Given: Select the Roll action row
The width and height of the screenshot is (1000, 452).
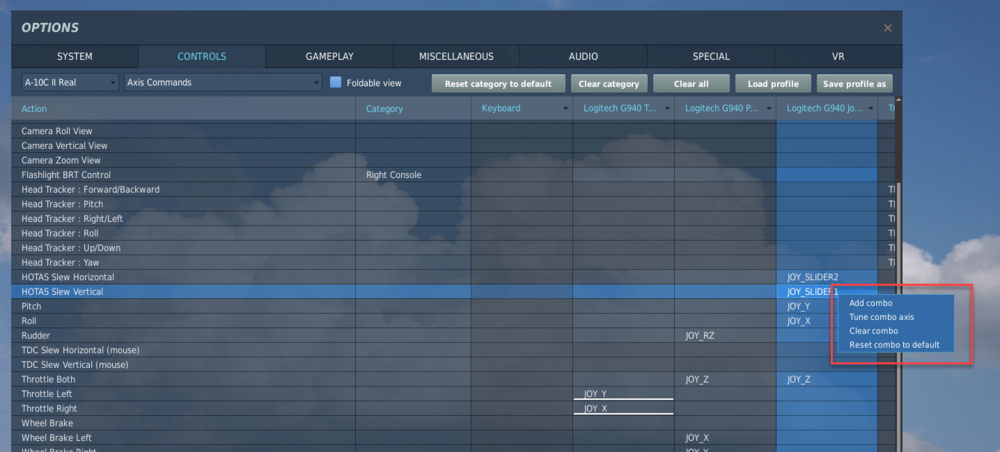Looking at the screenshot, I should pyautogui.click(x=453, y=321).
